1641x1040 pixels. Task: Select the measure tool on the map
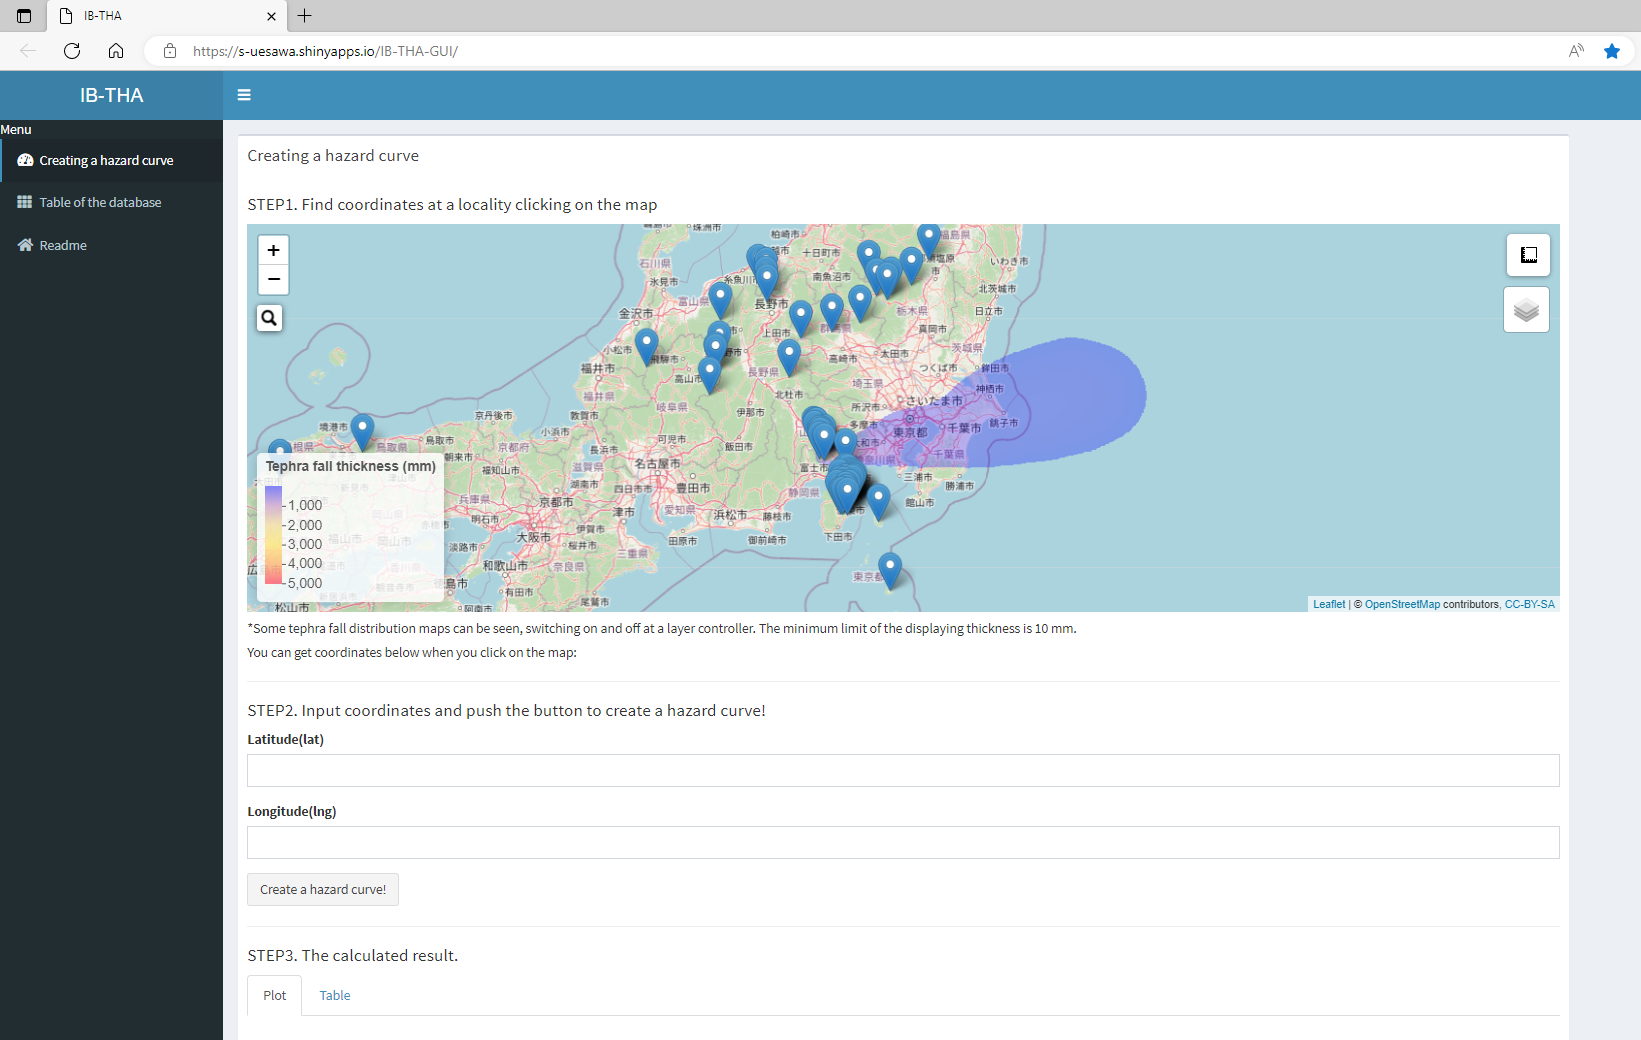(x=1527, y=255)
